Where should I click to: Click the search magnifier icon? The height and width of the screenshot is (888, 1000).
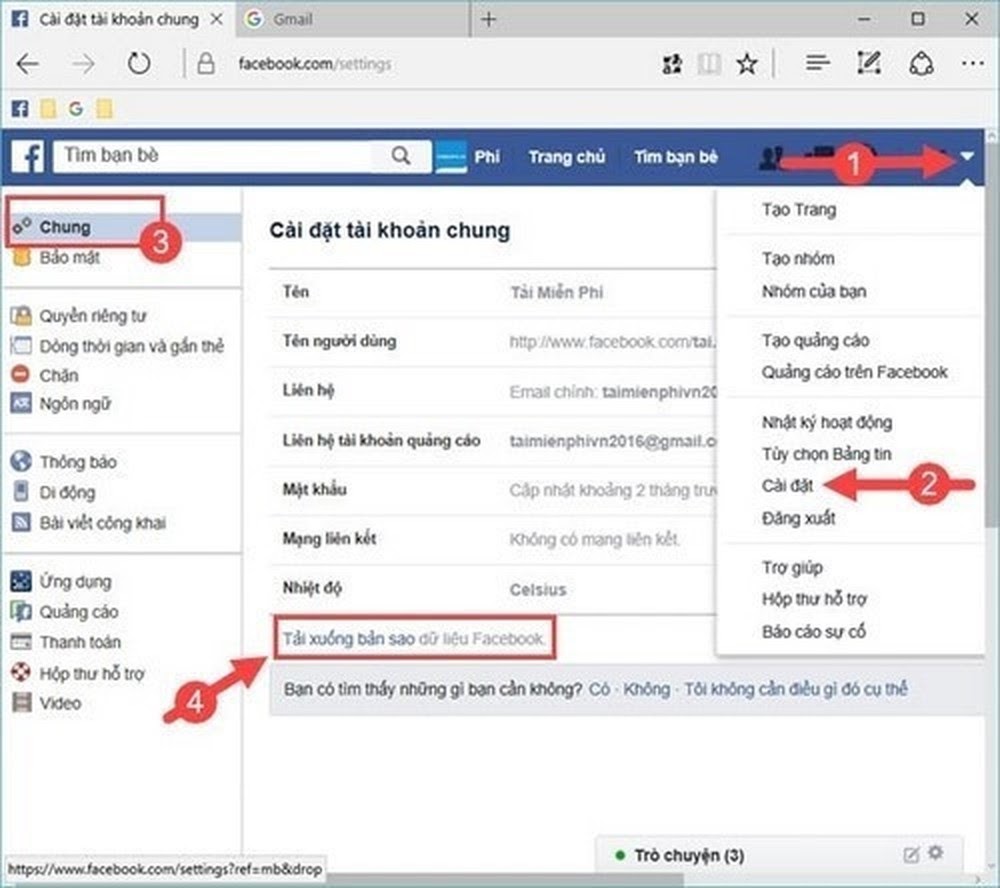click(400, 156)
